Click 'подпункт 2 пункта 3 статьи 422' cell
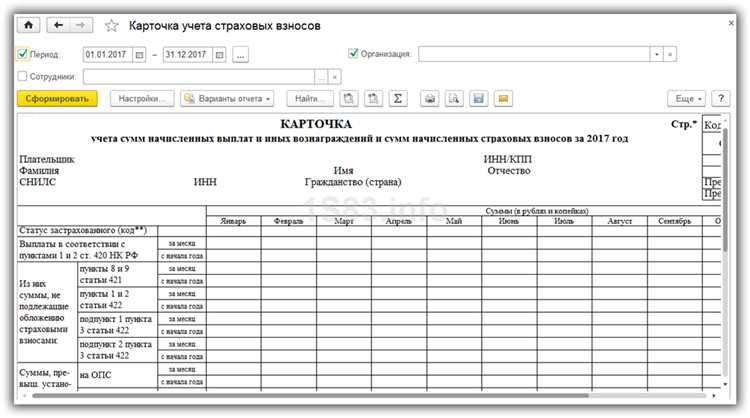 118,350
